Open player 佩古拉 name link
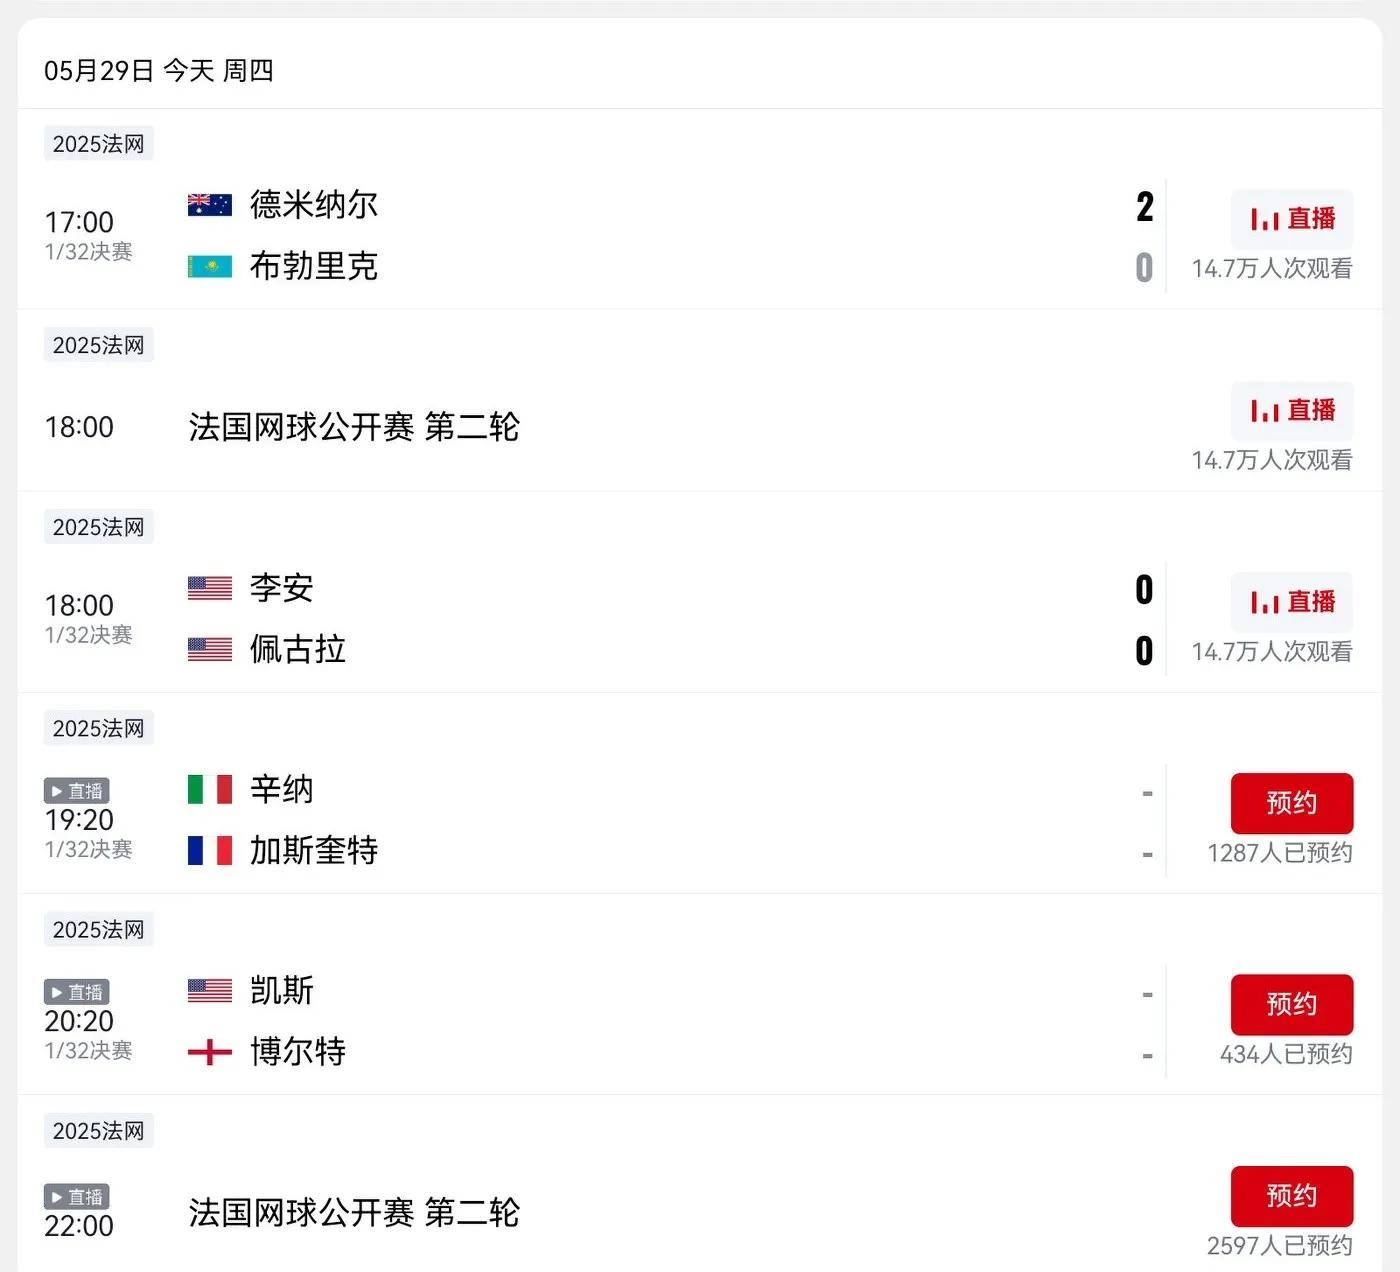 (x=298, y=650)
